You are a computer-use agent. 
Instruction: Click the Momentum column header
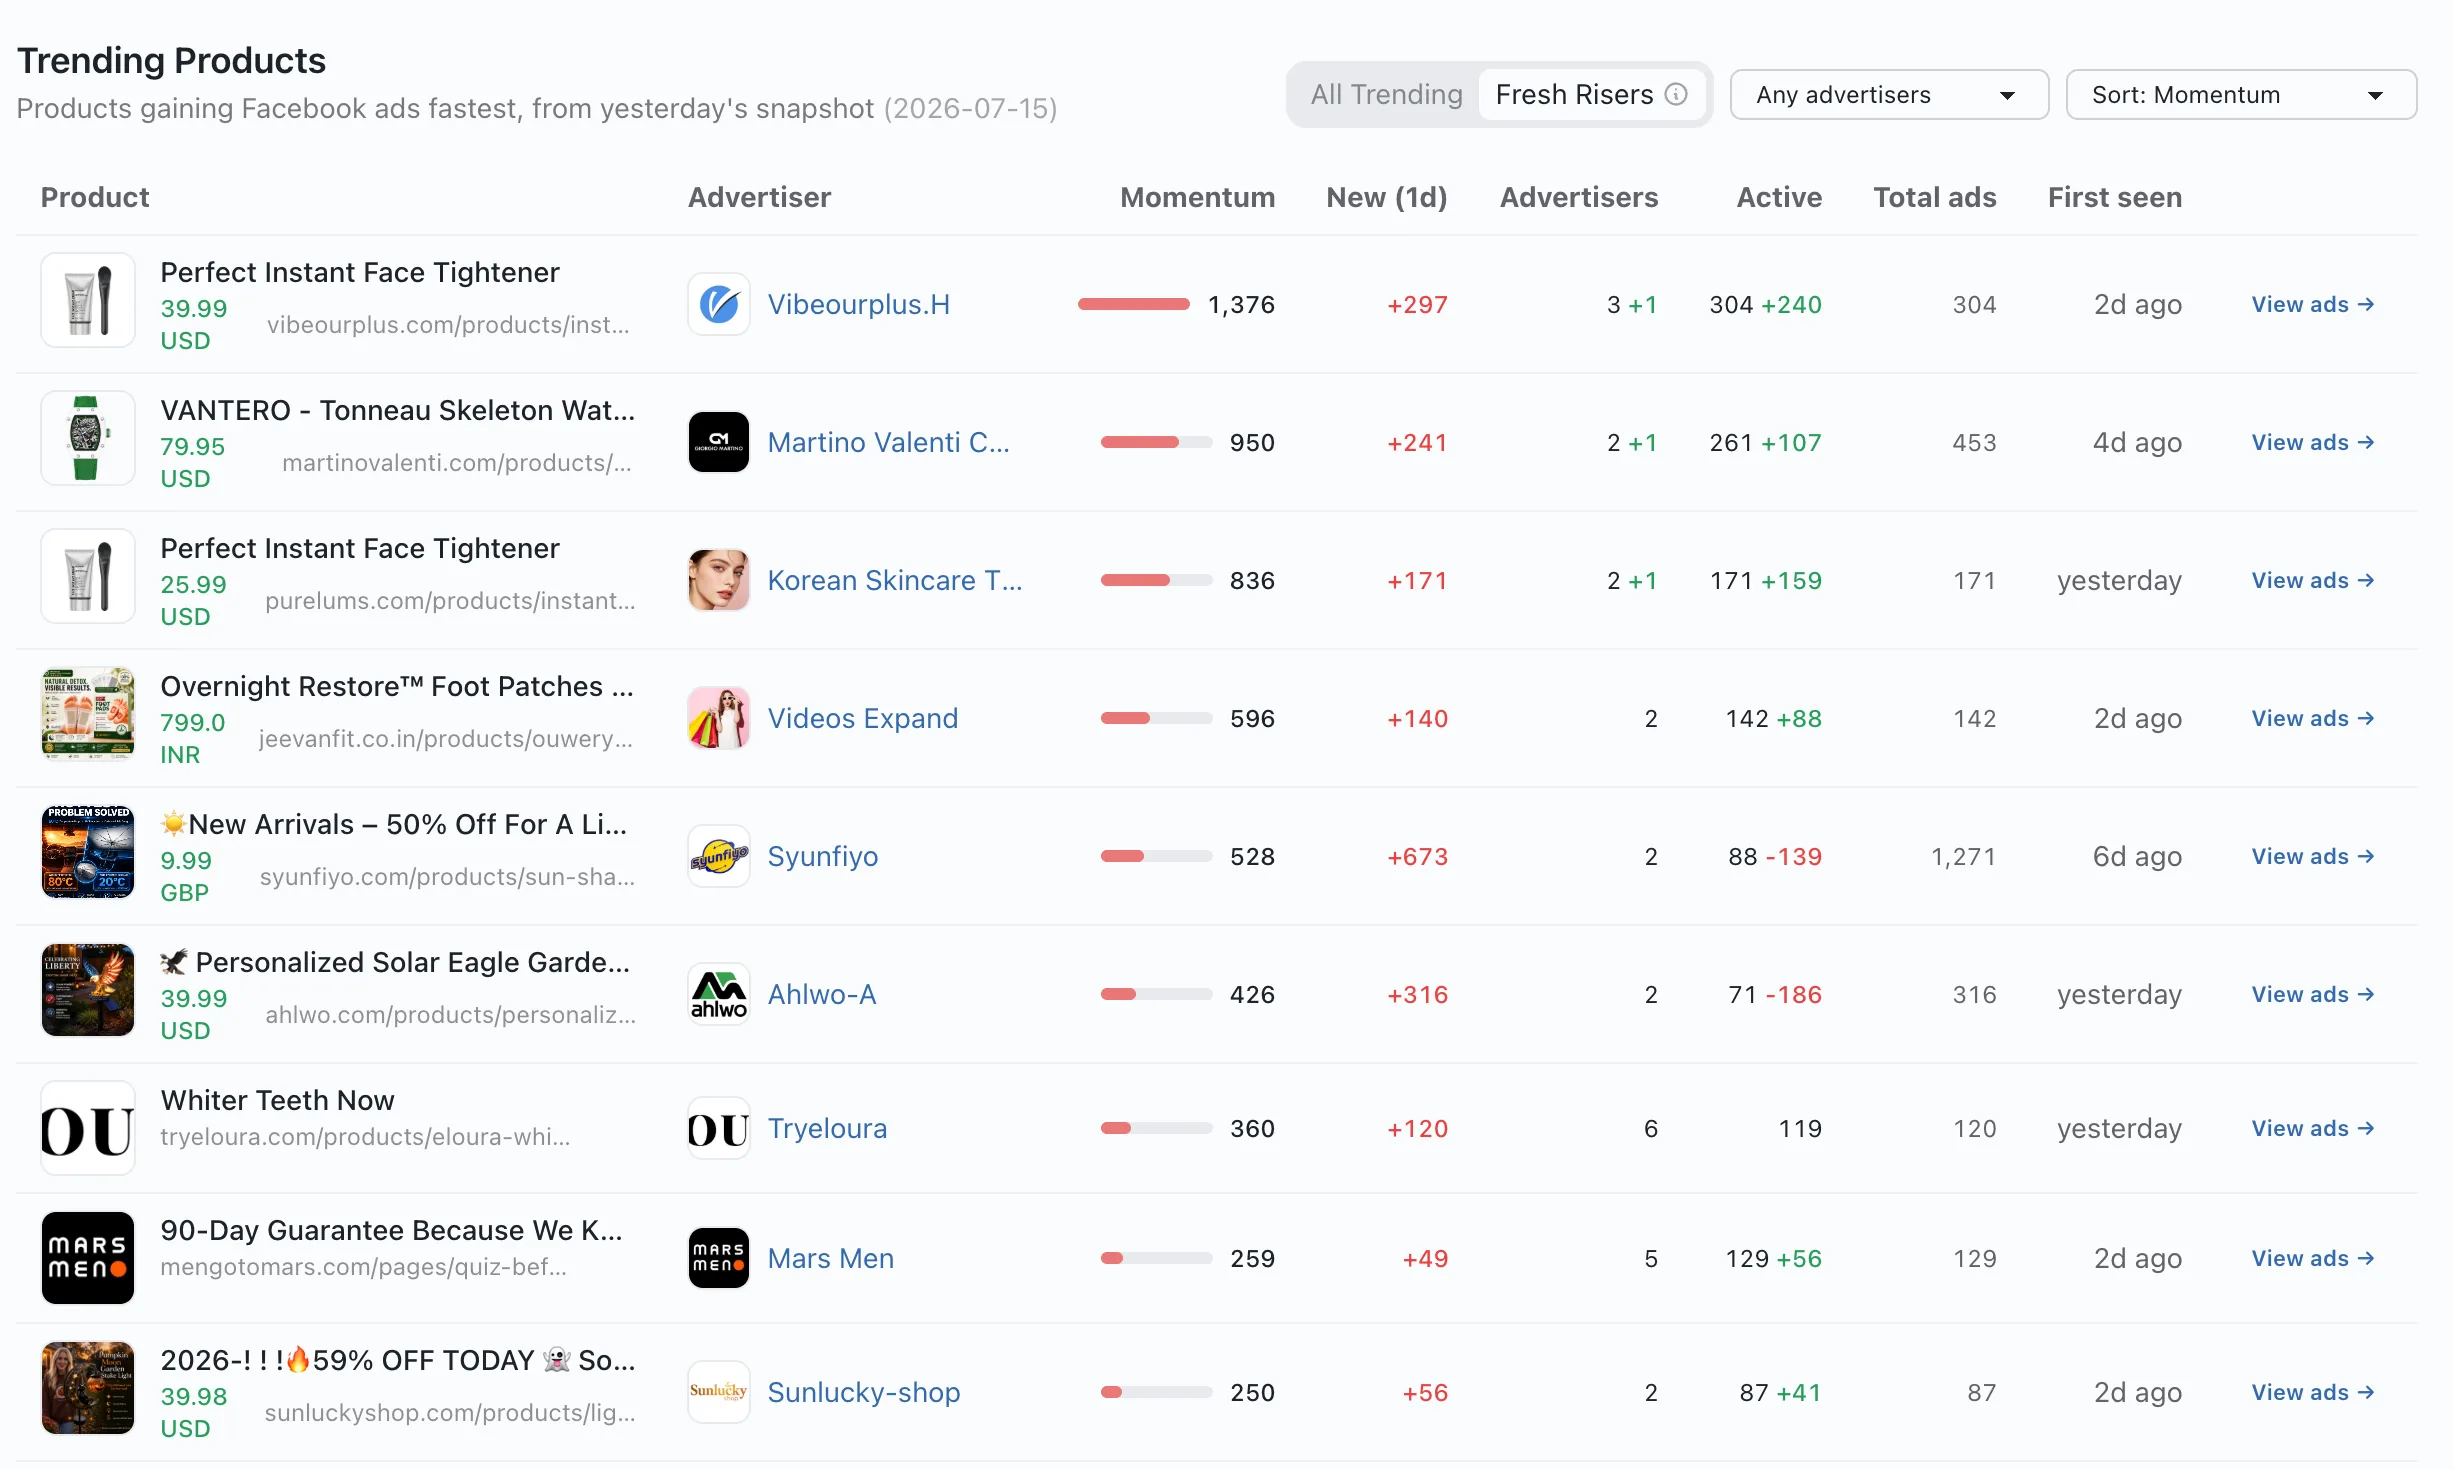[x=1197, y=197]
